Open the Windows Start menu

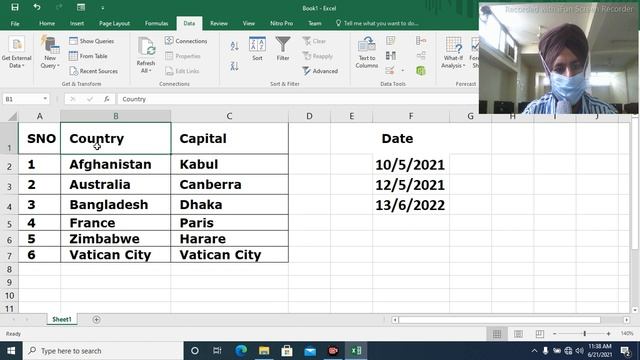(x=11, y=351)
